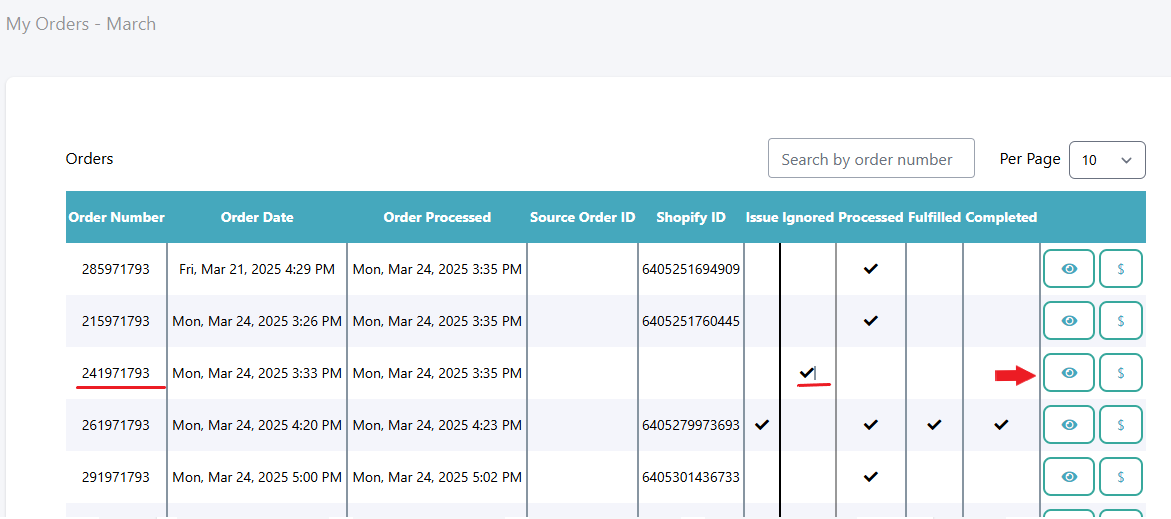Click the Per Page label
The width and height of the screenshot is (1171, 519).
coord(1030,159)
